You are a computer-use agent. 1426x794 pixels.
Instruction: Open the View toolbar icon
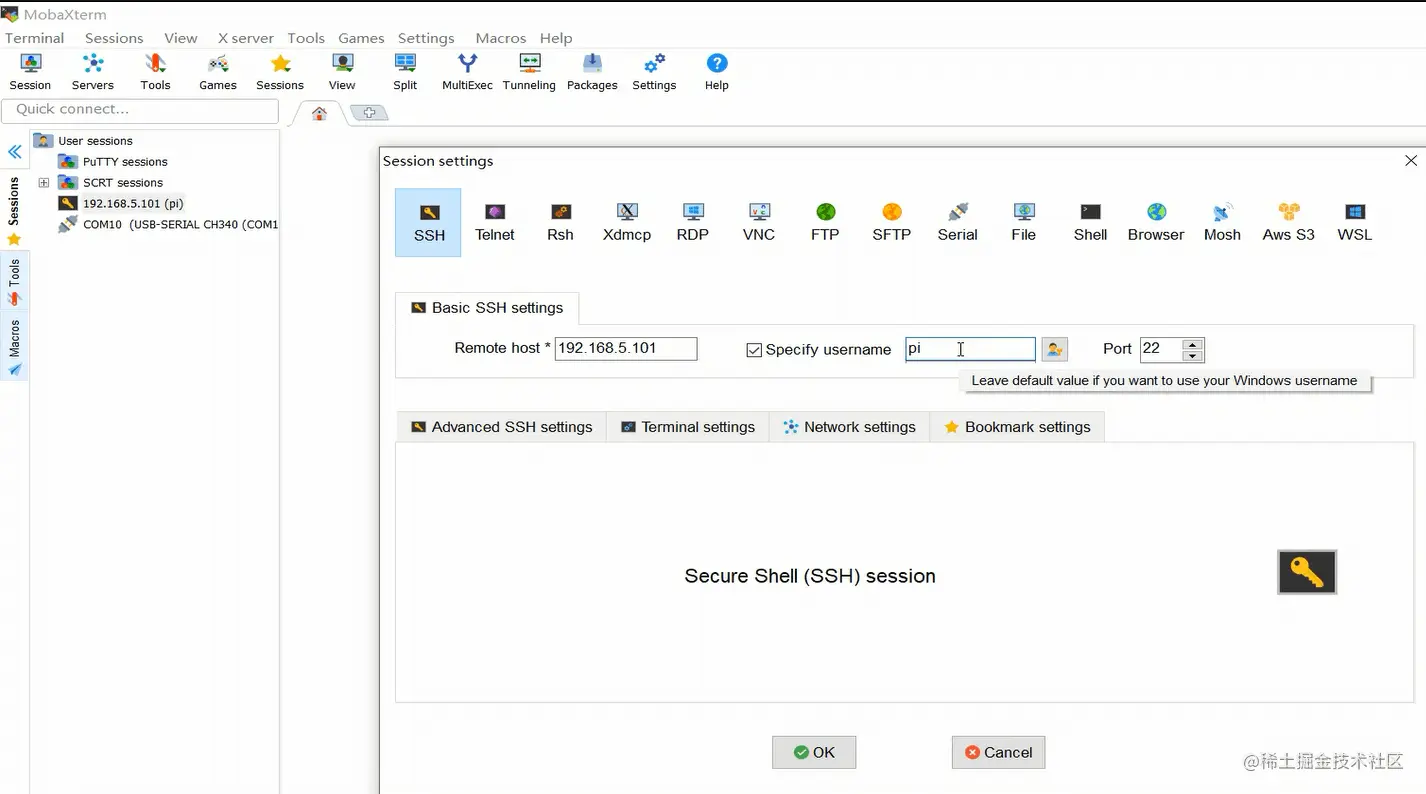coord(342,72)
